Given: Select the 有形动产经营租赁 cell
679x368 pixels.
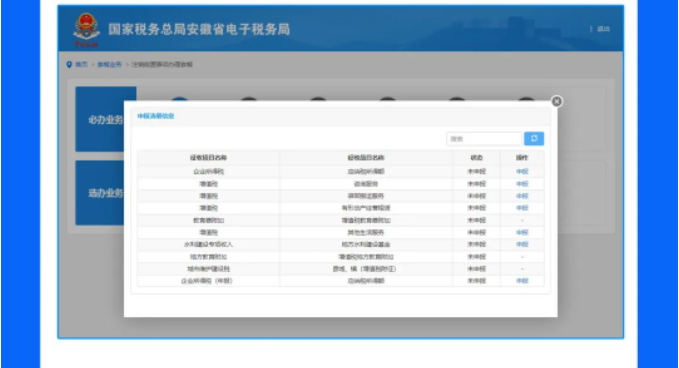Looking at the screenshot, I should (366, 208).
